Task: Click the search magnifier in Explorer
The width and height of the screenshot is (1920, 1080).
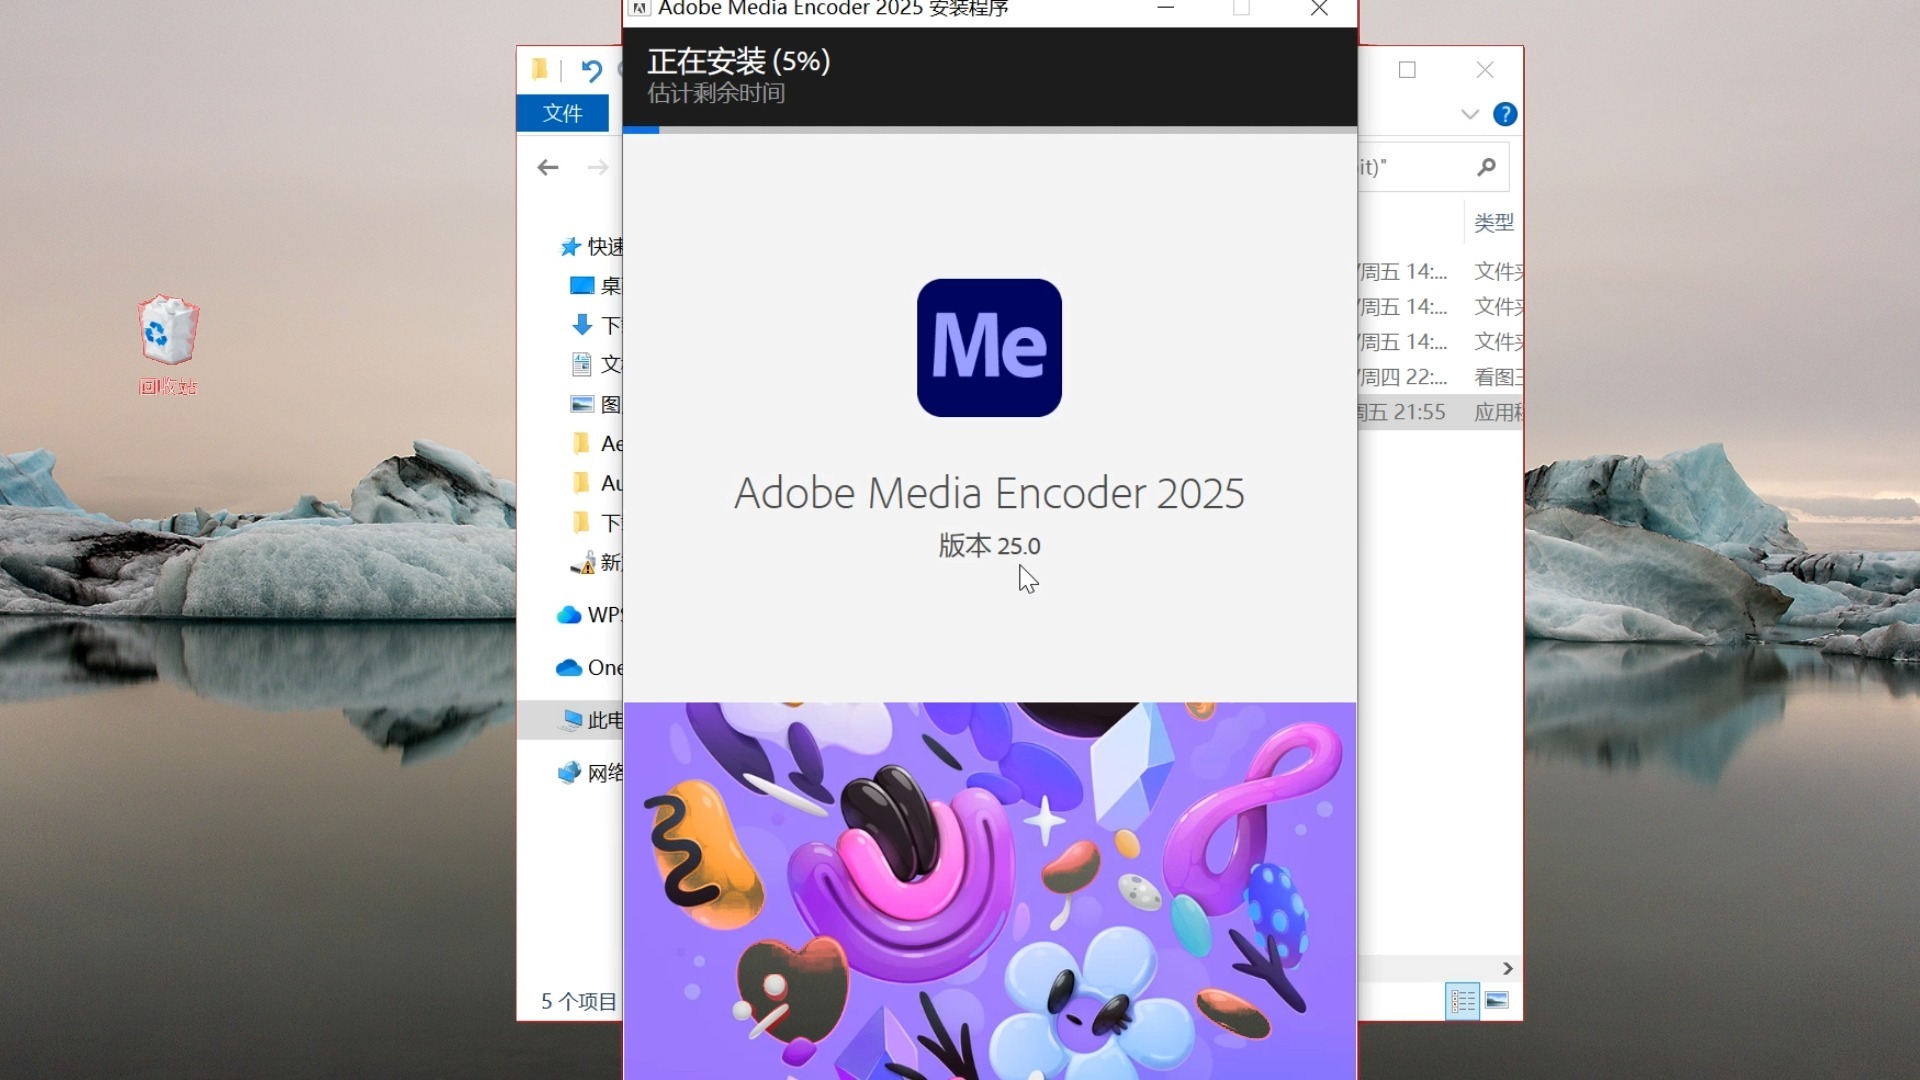Action: [x=1486, y=167]
